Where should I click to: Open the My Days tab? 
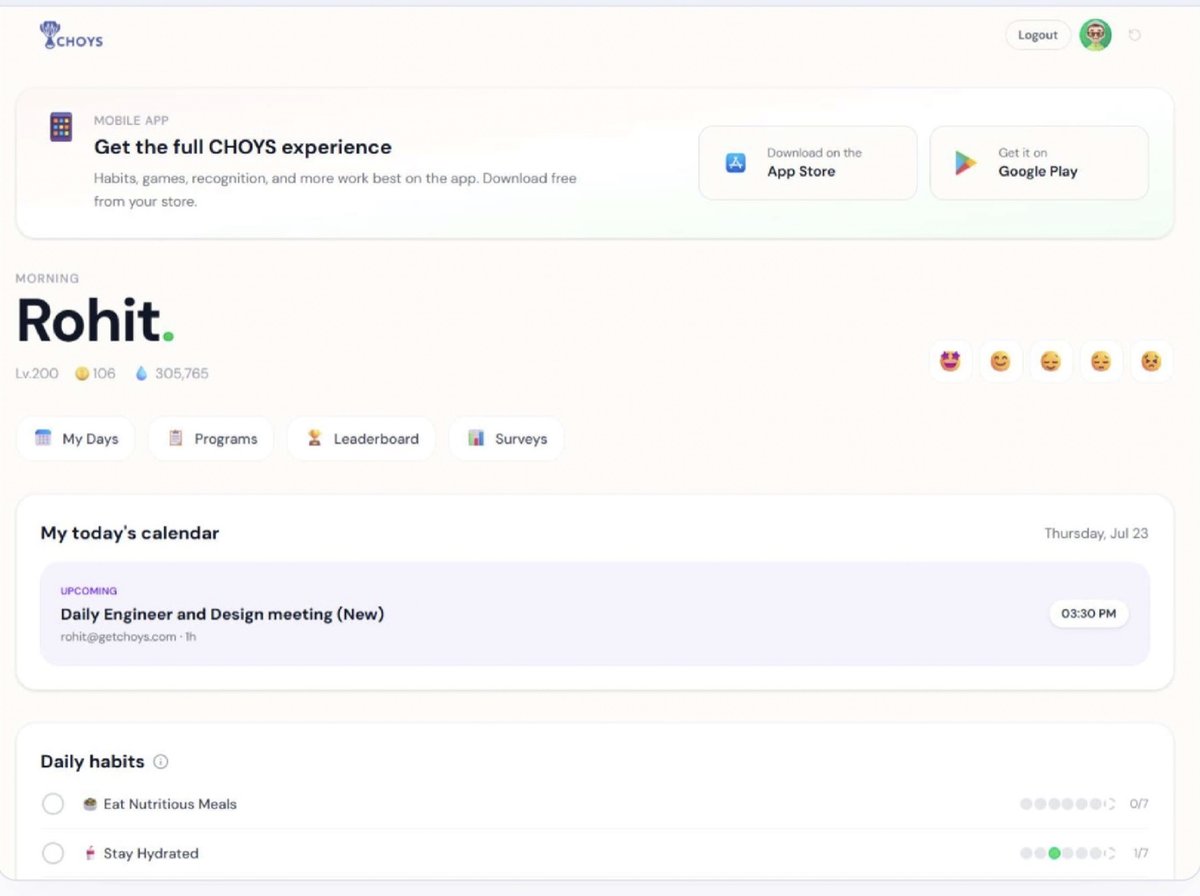point(76,438)
